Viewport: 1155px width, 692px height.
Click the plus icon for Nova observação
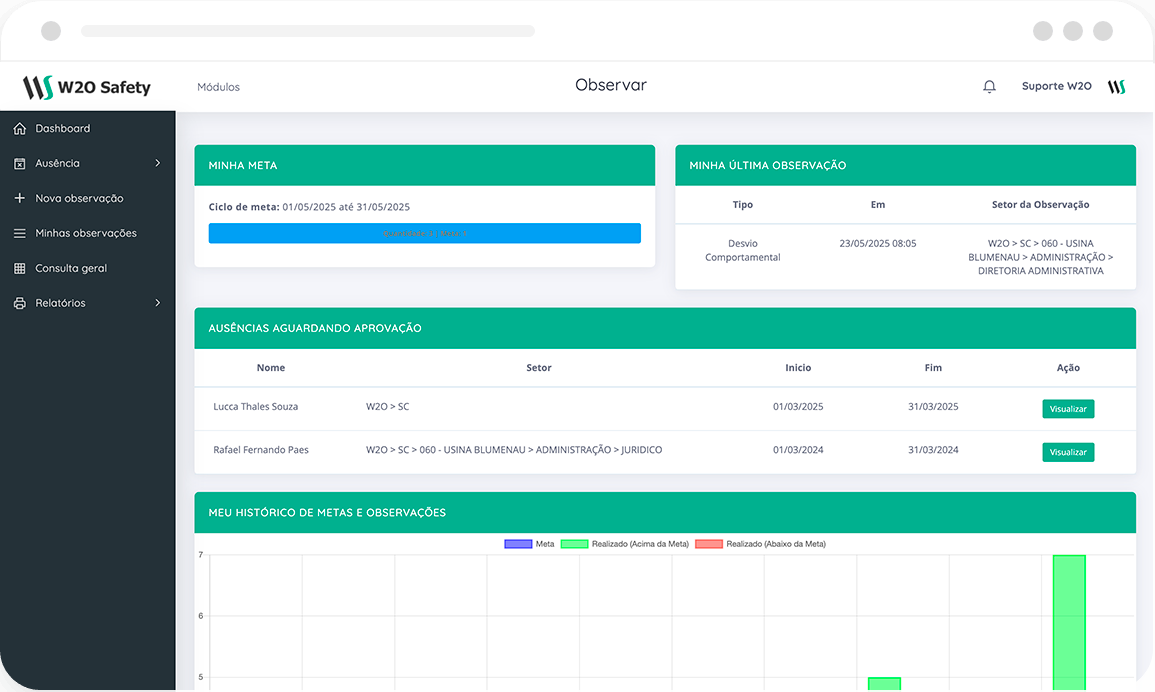20,199
